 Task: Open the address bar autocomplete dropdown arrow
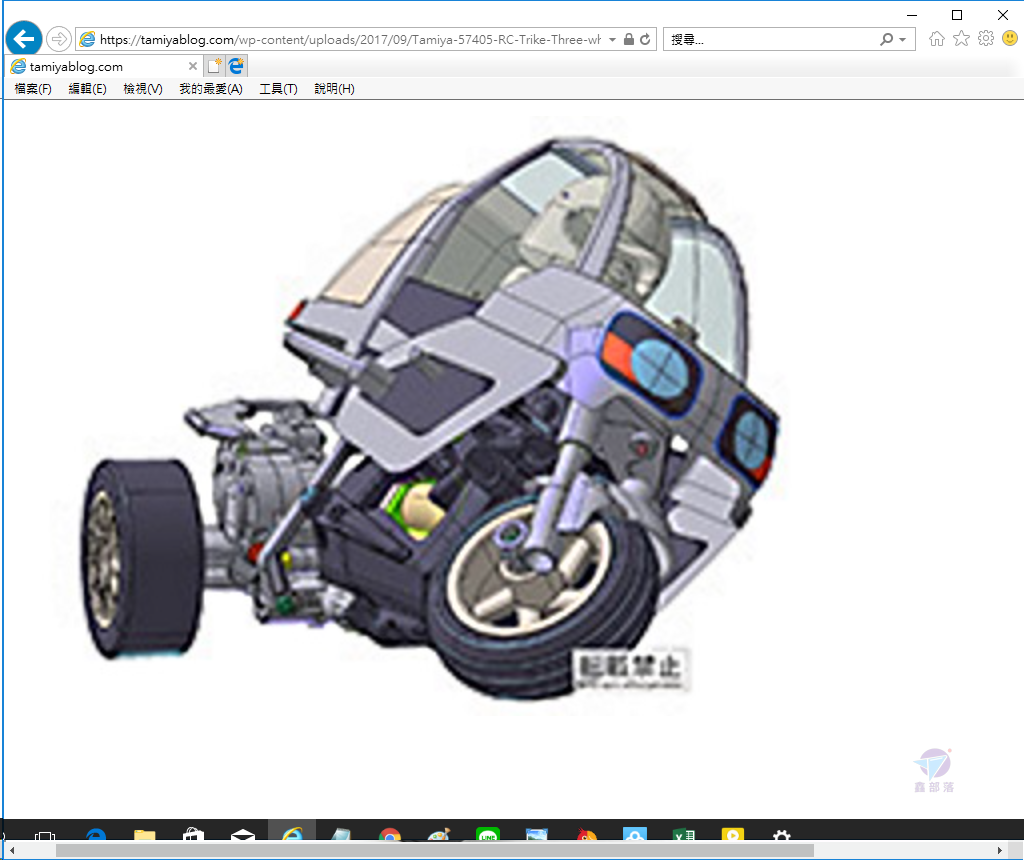[612, 40]
